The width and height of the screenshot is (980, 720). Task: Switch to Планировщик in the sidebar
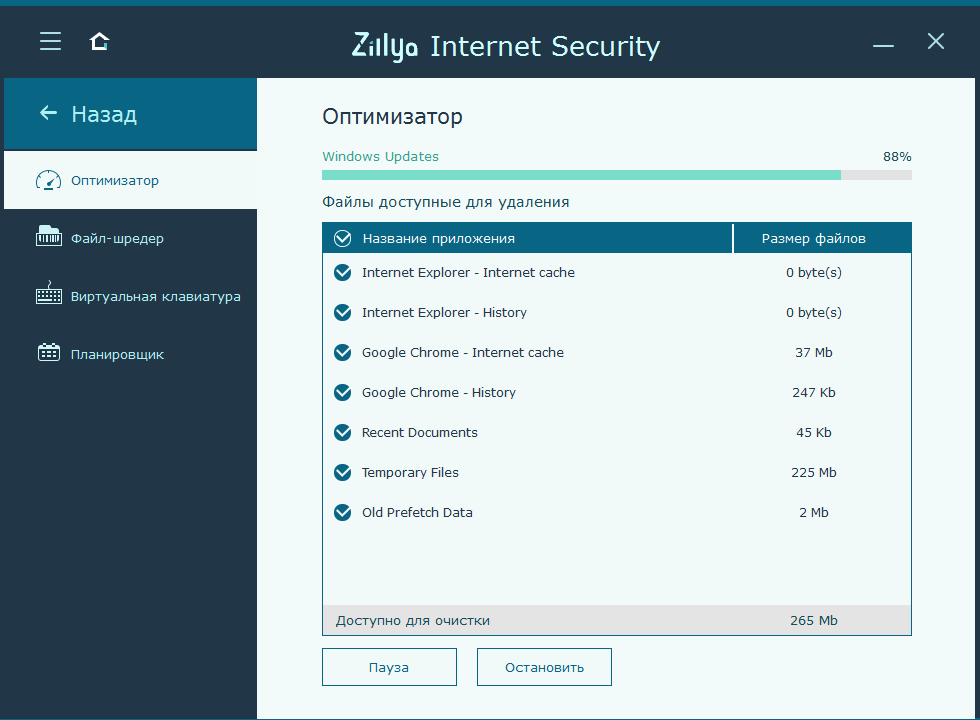pos(117,354)
